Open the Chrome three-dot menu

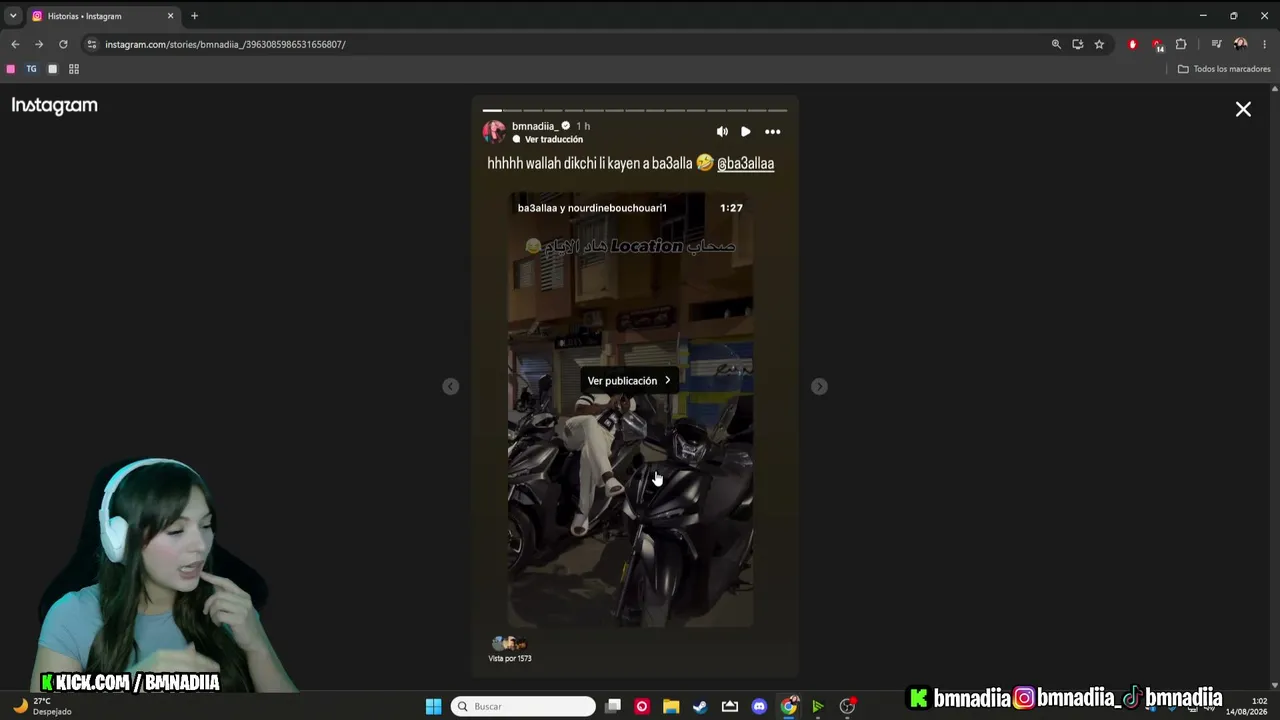[1265, 44]
